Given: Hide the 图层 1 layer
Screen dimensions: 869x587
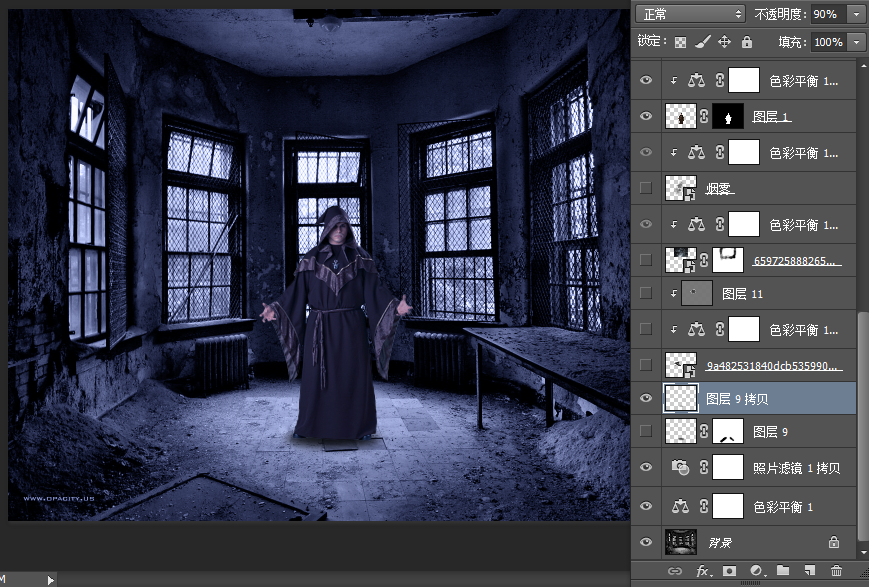Looking at the screenshot, I should click(x=646, y=117).
